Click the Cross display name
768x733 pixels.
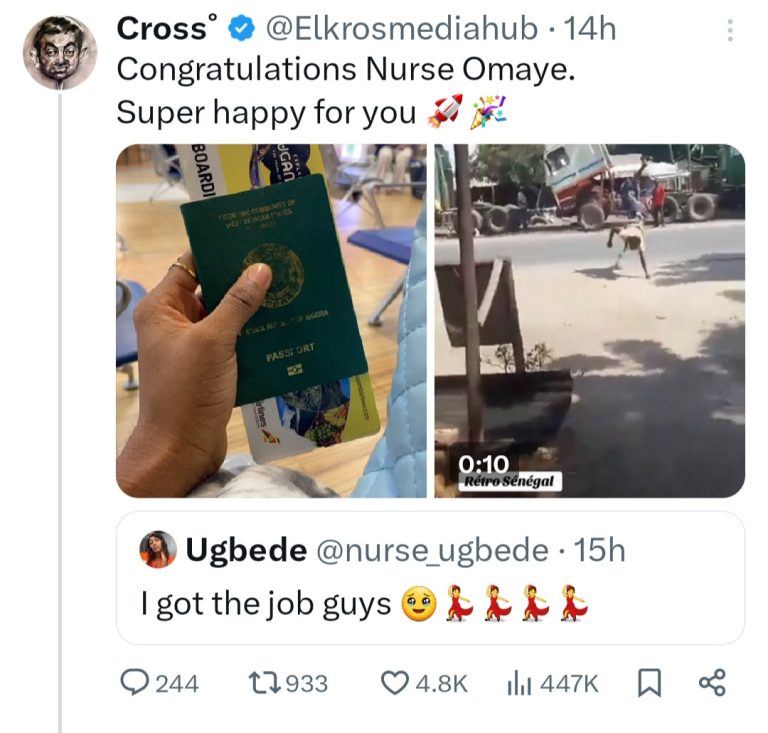pos(160,29)
